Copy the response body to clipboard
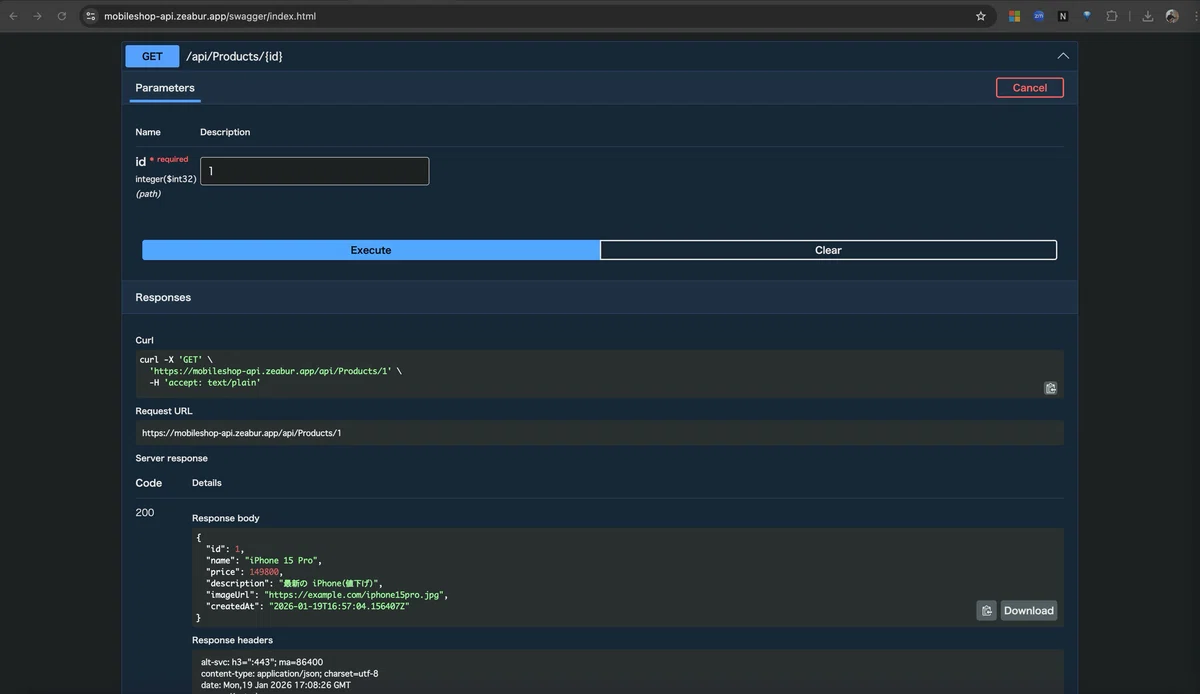This screenshot has height=694, width=1200. [x=986, y=611]
